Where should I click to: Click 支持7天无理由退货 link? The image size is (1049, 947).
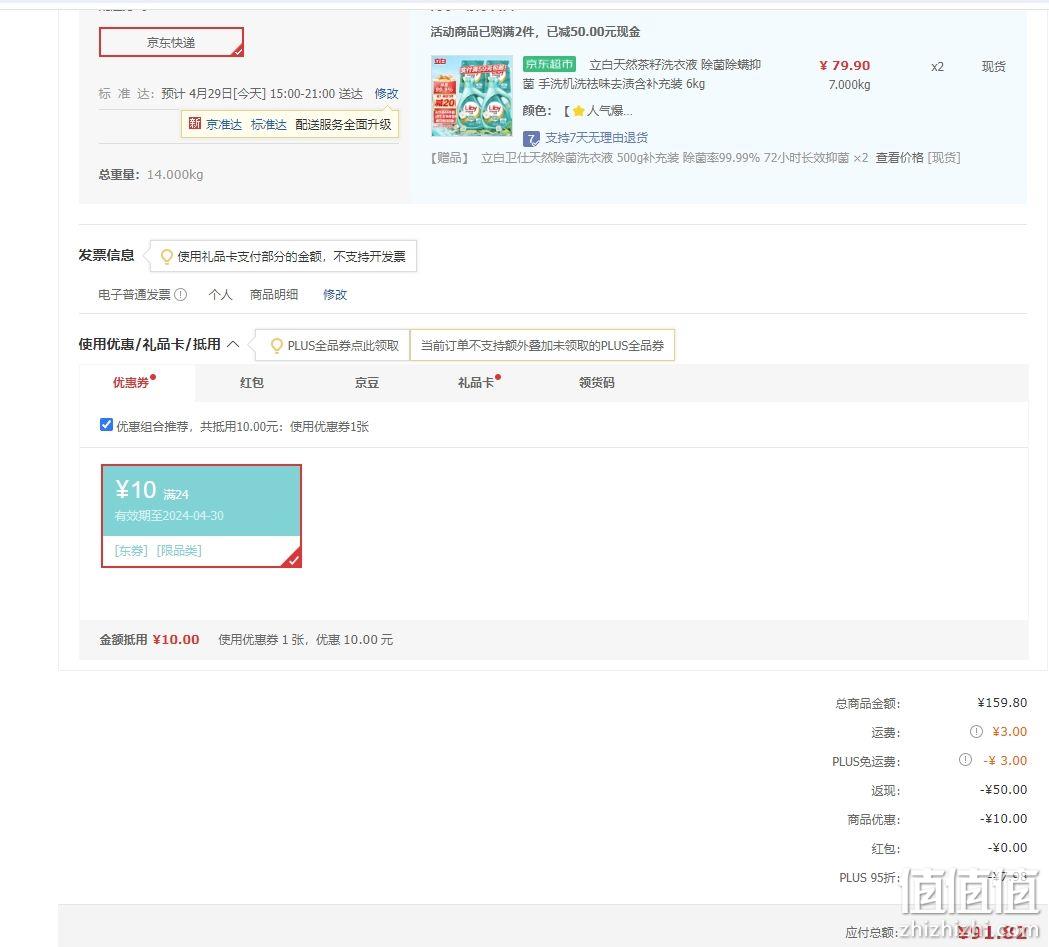[596, 138]
